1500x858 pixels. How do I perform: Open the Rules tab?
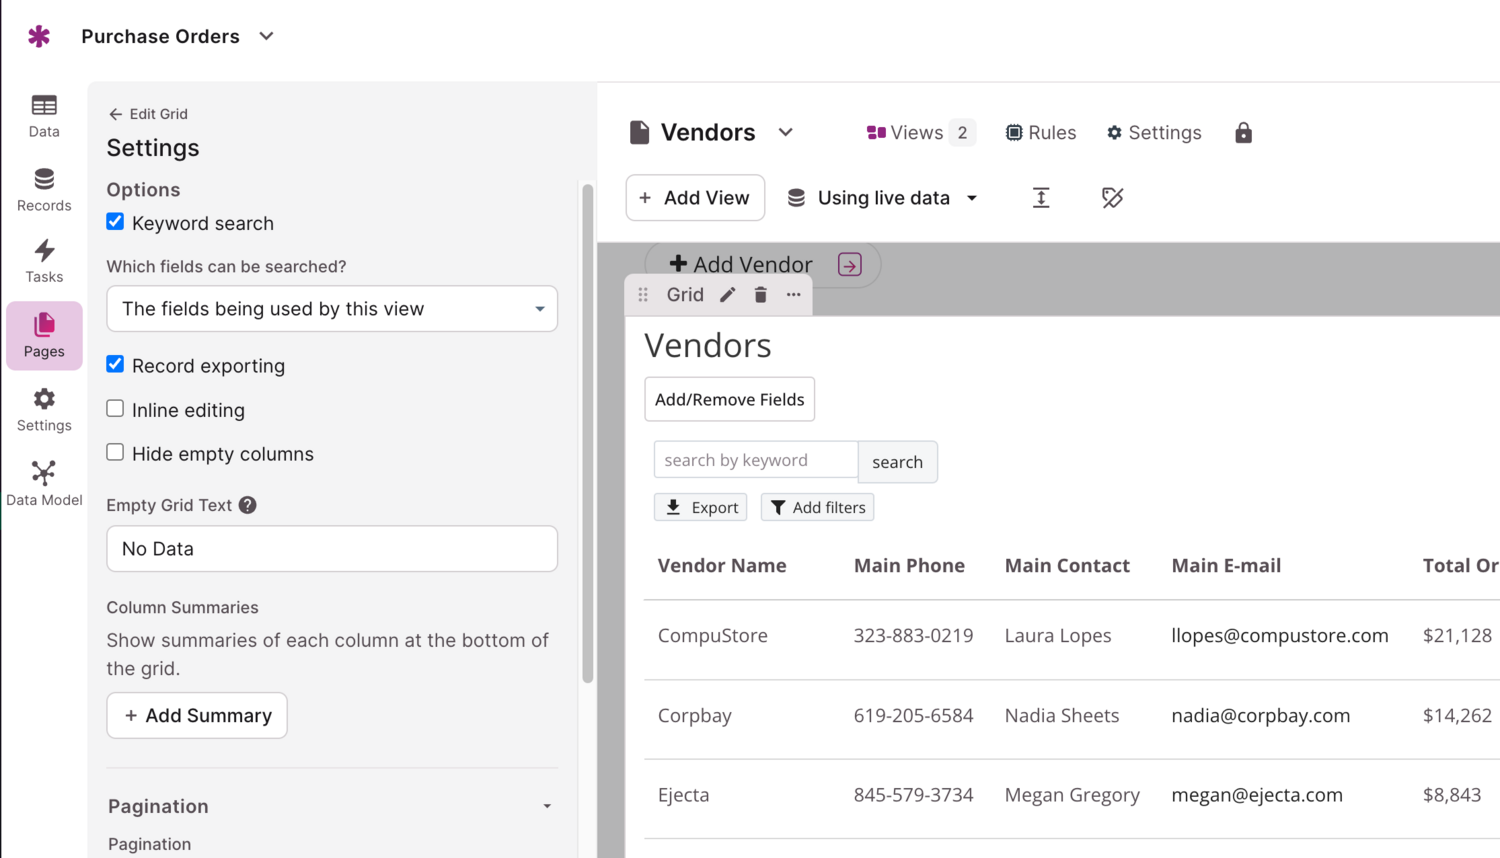[x=1041, y=133]
